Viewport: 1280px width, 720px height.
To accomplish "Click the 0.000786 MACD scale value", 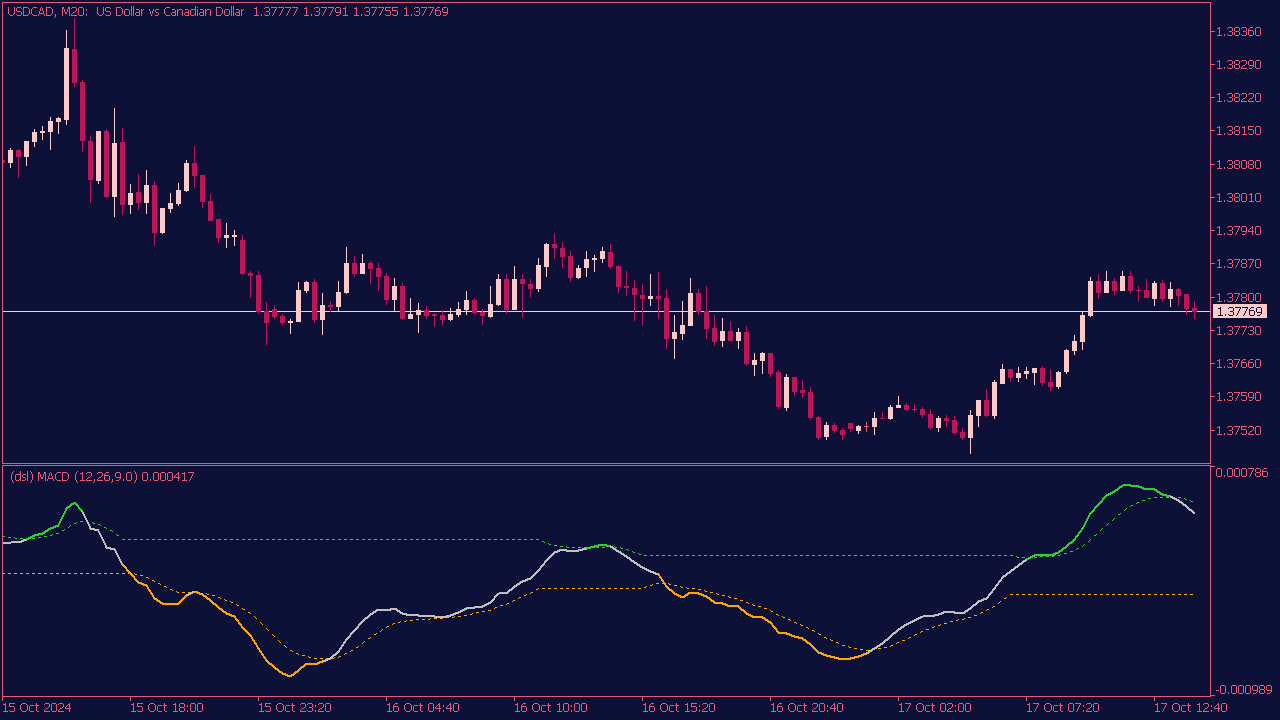I will (1241, 472).
